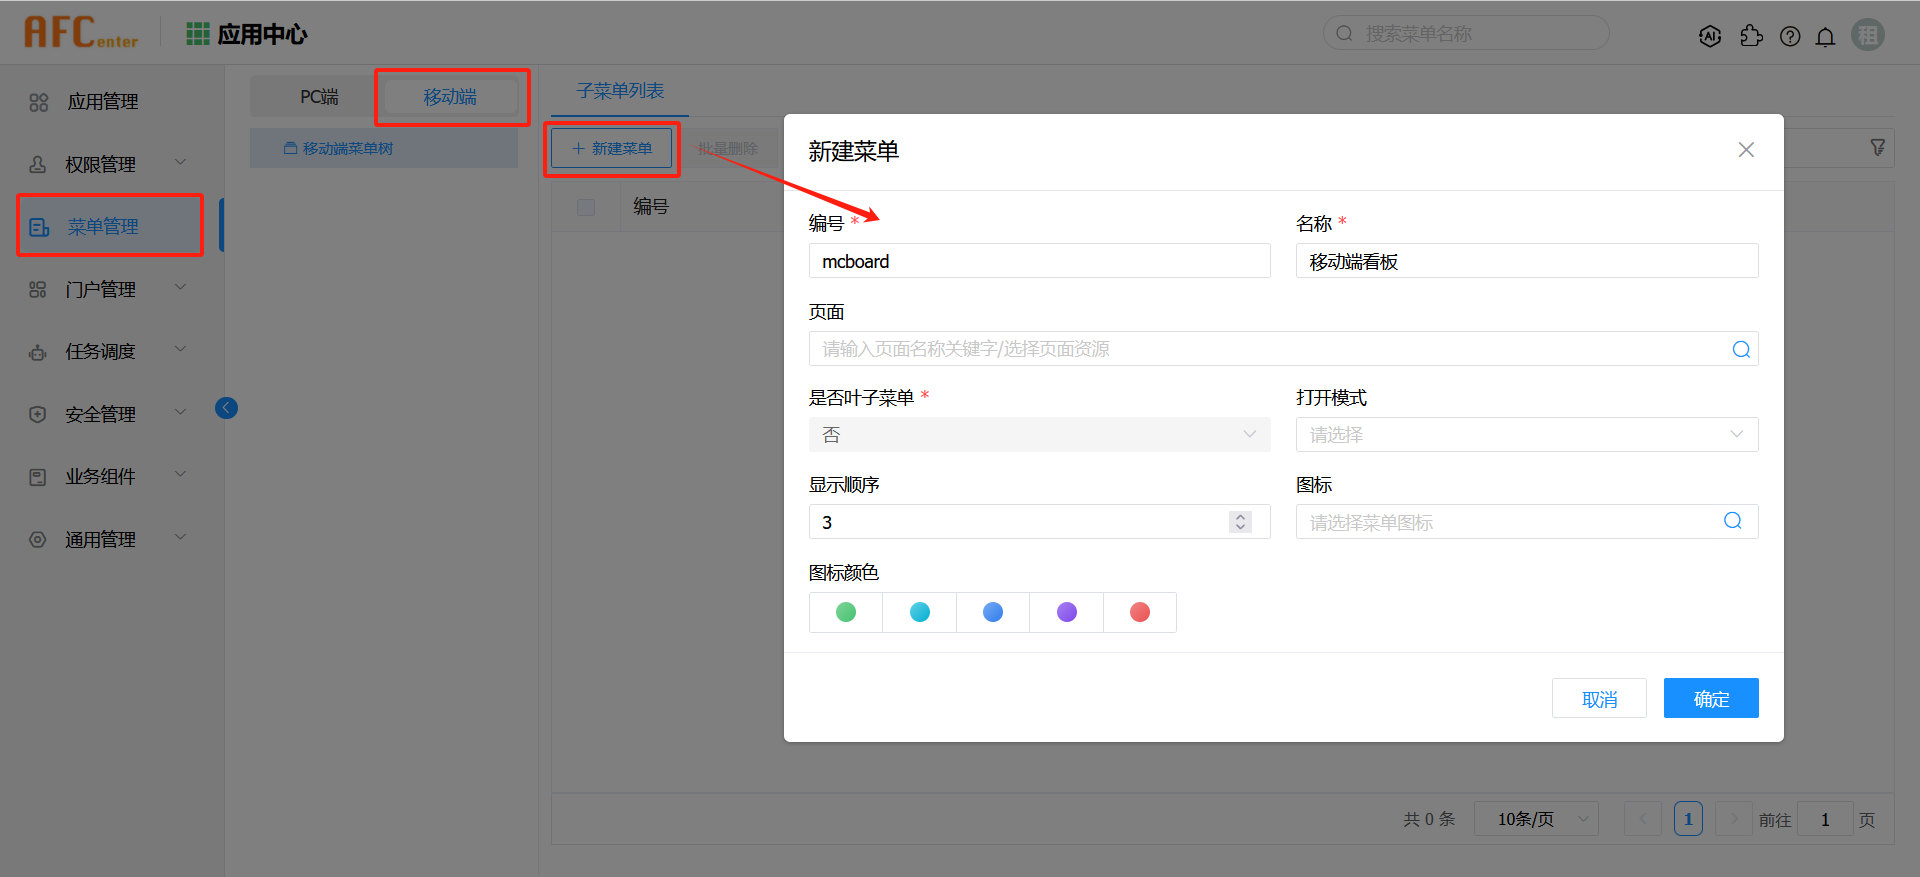The width and height of the screenshot is (1920, 877).
Task: Click the 显示顺序 stepper arrows
Action: tap(1240, 522)
